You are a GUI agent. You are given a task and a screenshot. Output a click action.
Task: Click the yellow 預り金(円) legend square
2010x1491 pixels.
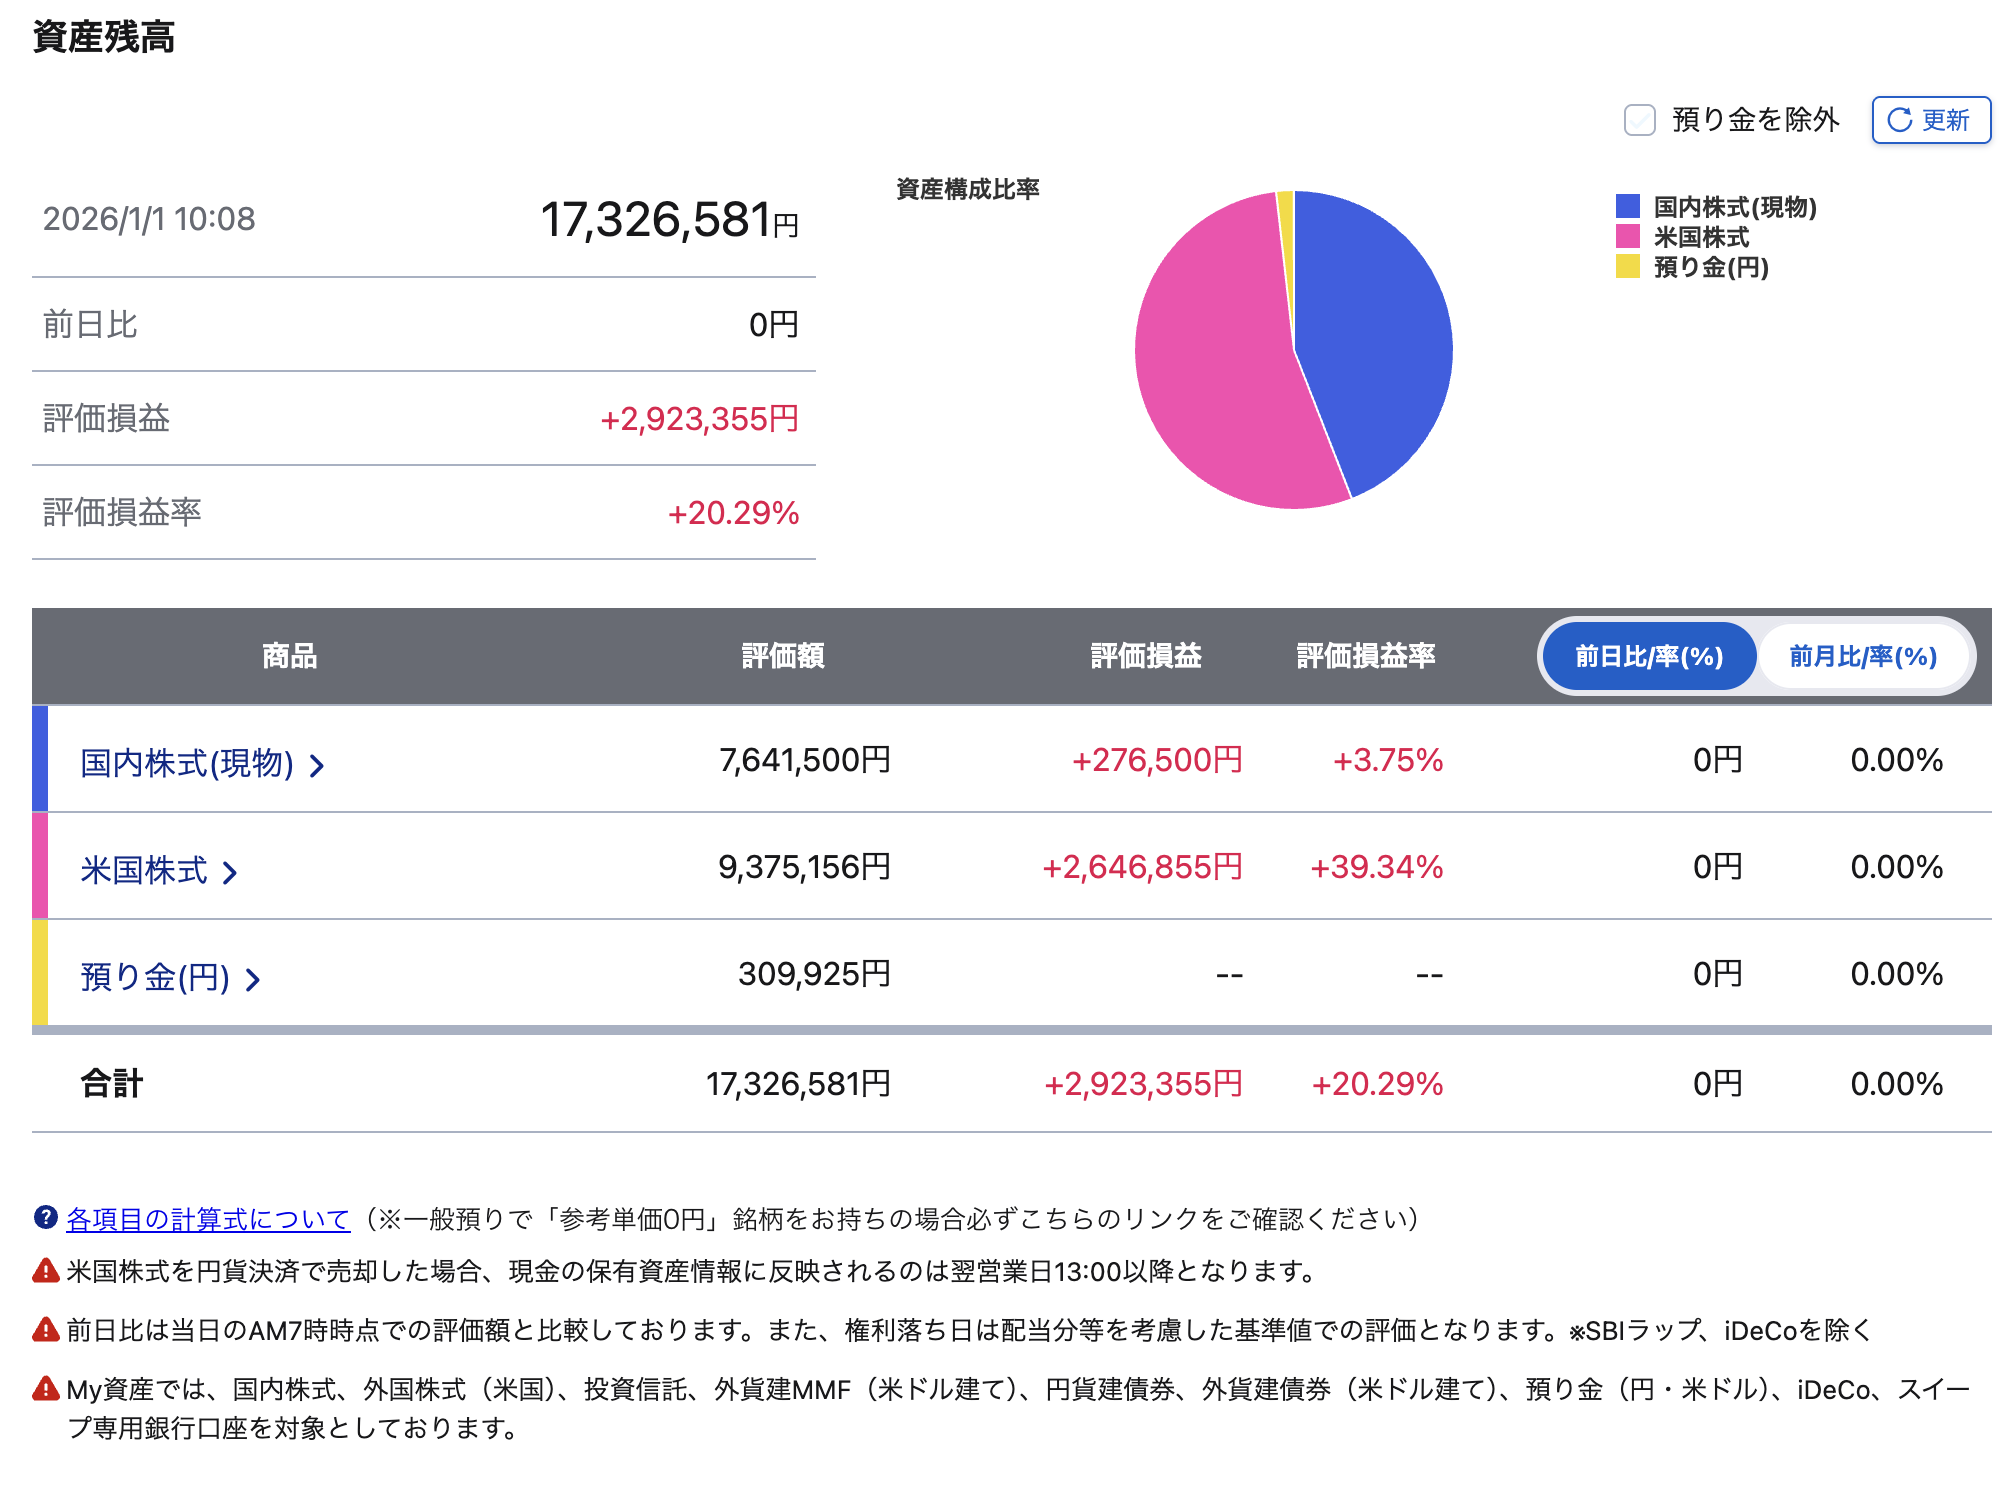tap(1627, 266)
